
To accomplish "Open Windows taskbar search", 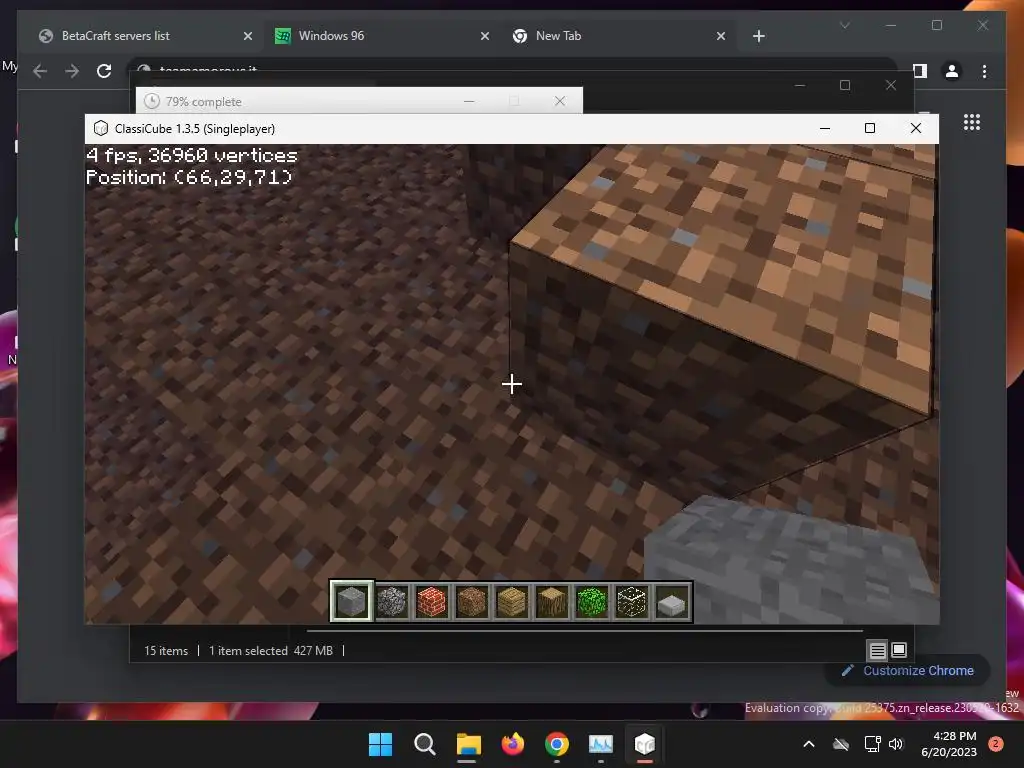I will coord(424,744).
